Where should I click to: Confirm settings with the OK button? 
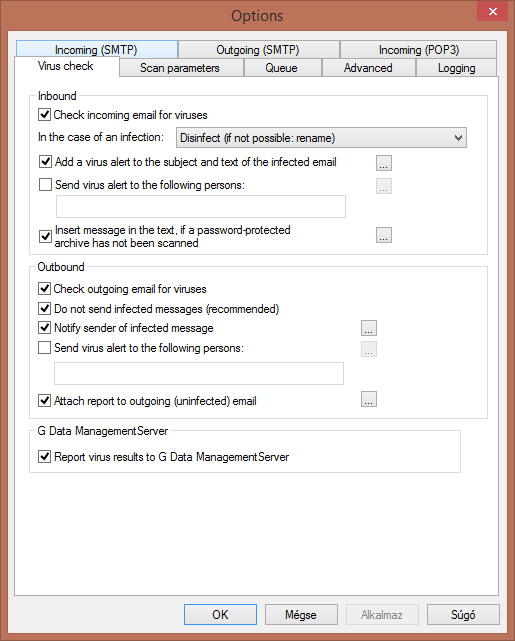pos(220,614)
